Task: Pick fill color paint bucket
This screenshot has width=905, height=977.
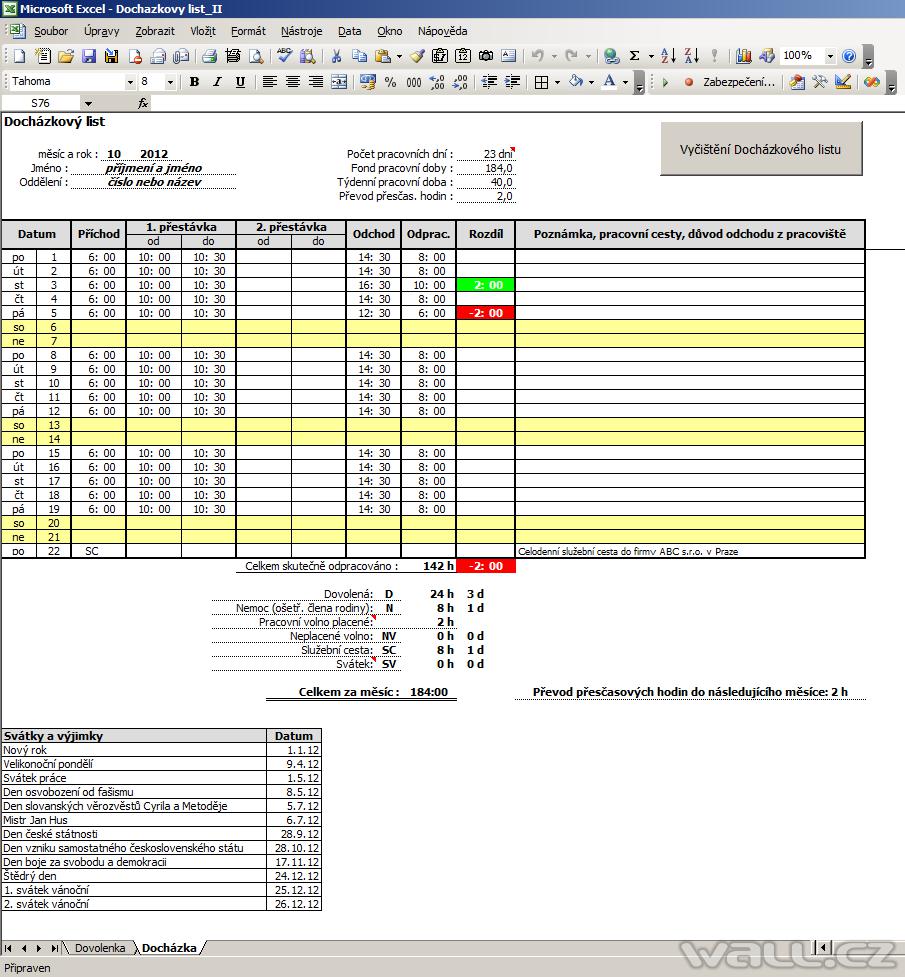Action: (576, 82)
